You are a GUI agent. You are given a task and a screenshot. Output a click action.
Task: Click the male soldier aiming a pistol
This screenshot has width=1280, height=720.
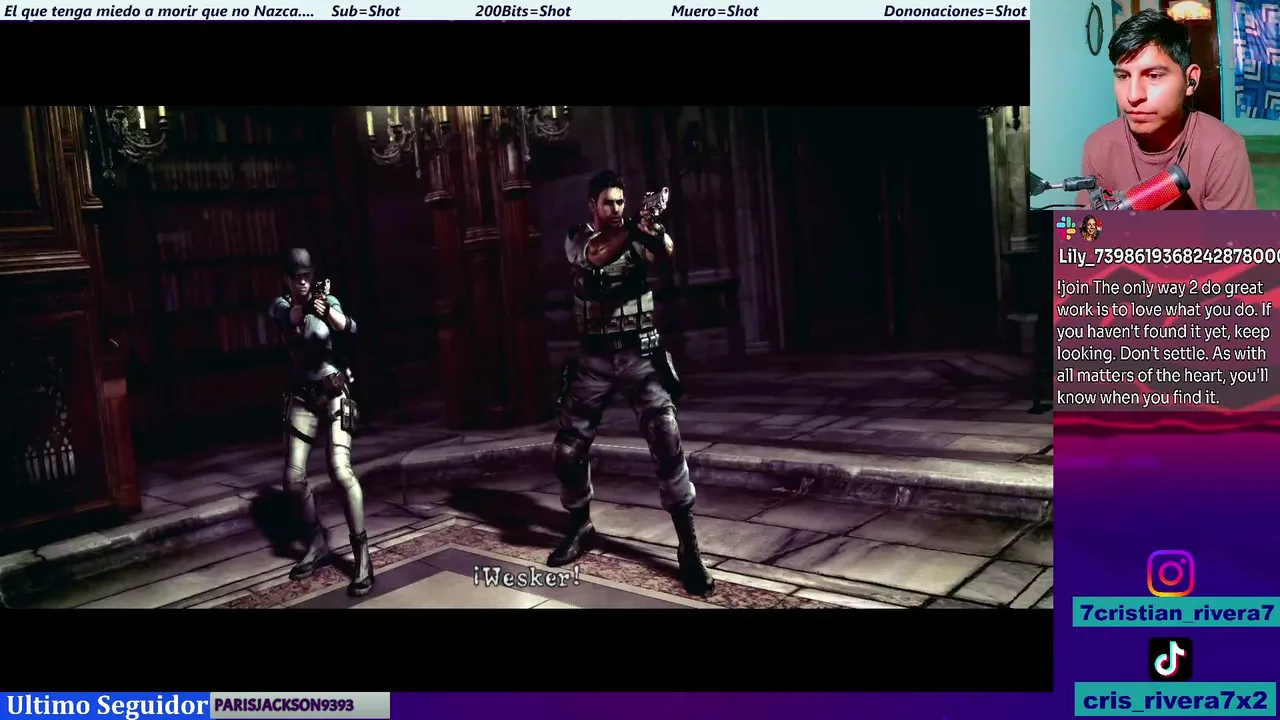(622, 380)
